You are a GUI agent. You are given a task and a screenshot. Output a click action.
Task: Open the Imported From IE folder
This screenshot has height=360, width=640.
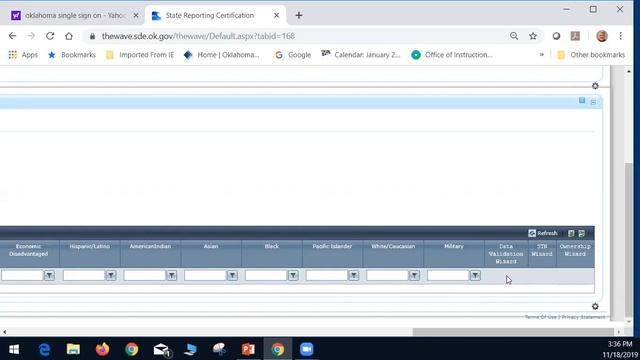pos(140,55)
